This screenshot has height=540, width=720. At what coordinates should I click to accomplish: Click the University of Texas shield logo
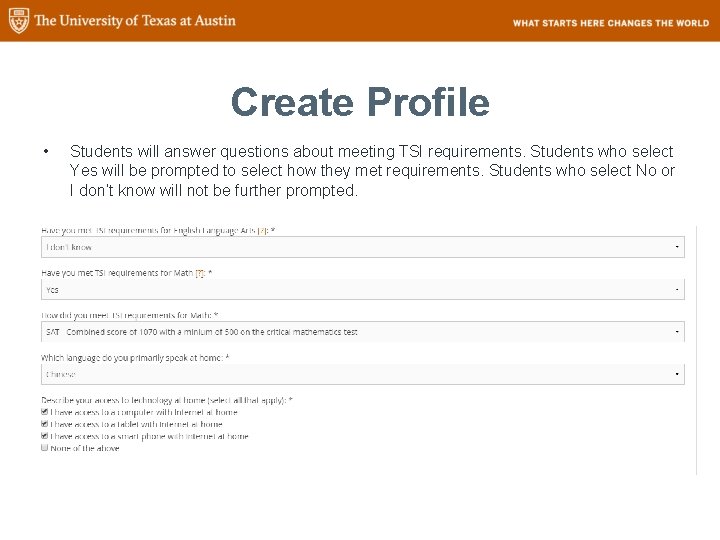click(19, 21)
